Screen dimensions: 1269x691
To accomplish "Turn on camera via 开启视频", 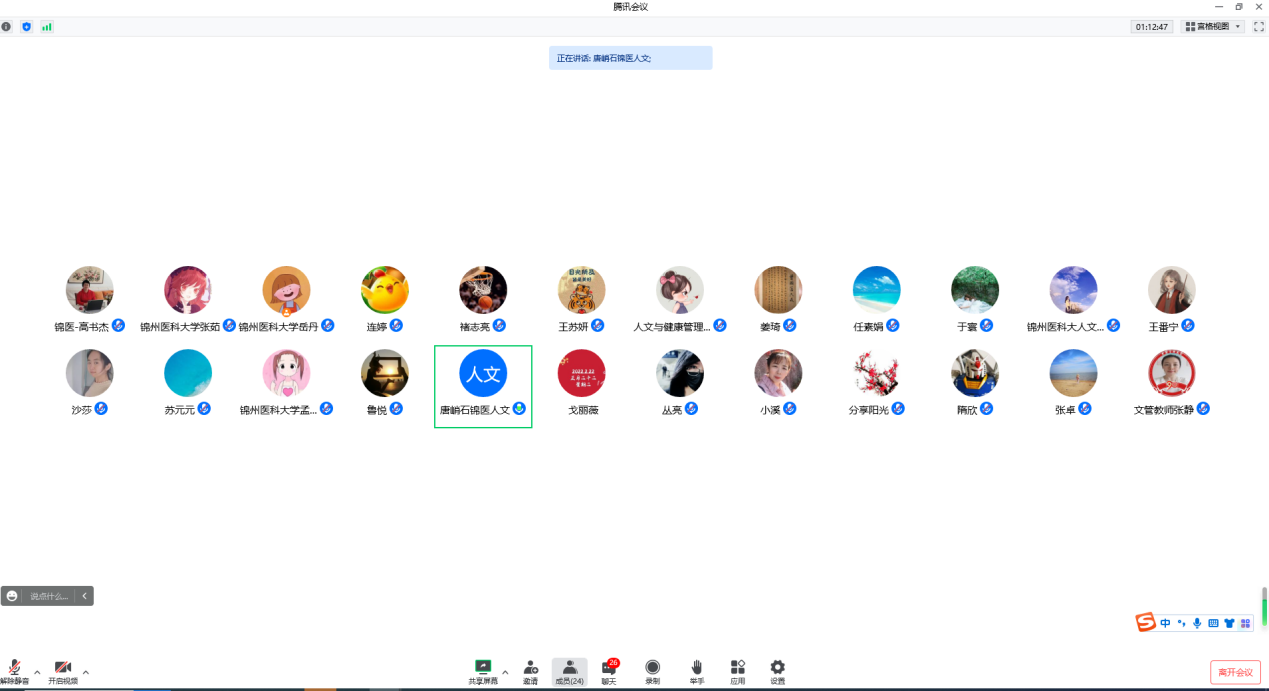I will tap(63, 671).
